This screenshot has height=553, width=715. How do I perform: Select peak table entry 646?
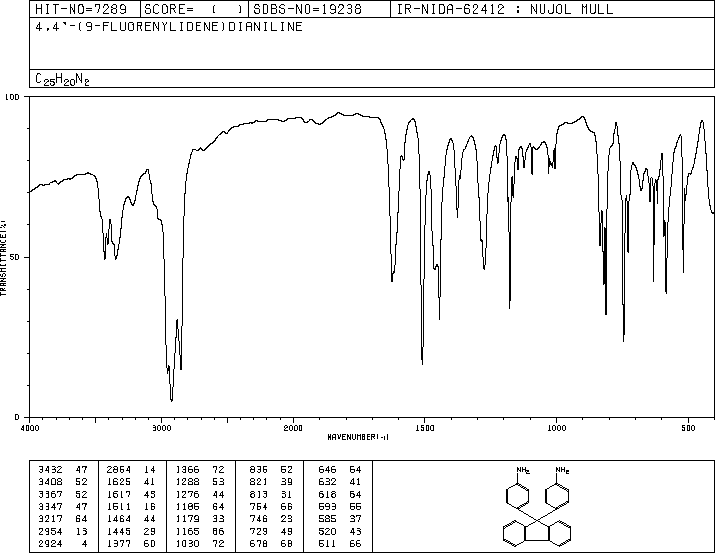(x=340, y=470)
